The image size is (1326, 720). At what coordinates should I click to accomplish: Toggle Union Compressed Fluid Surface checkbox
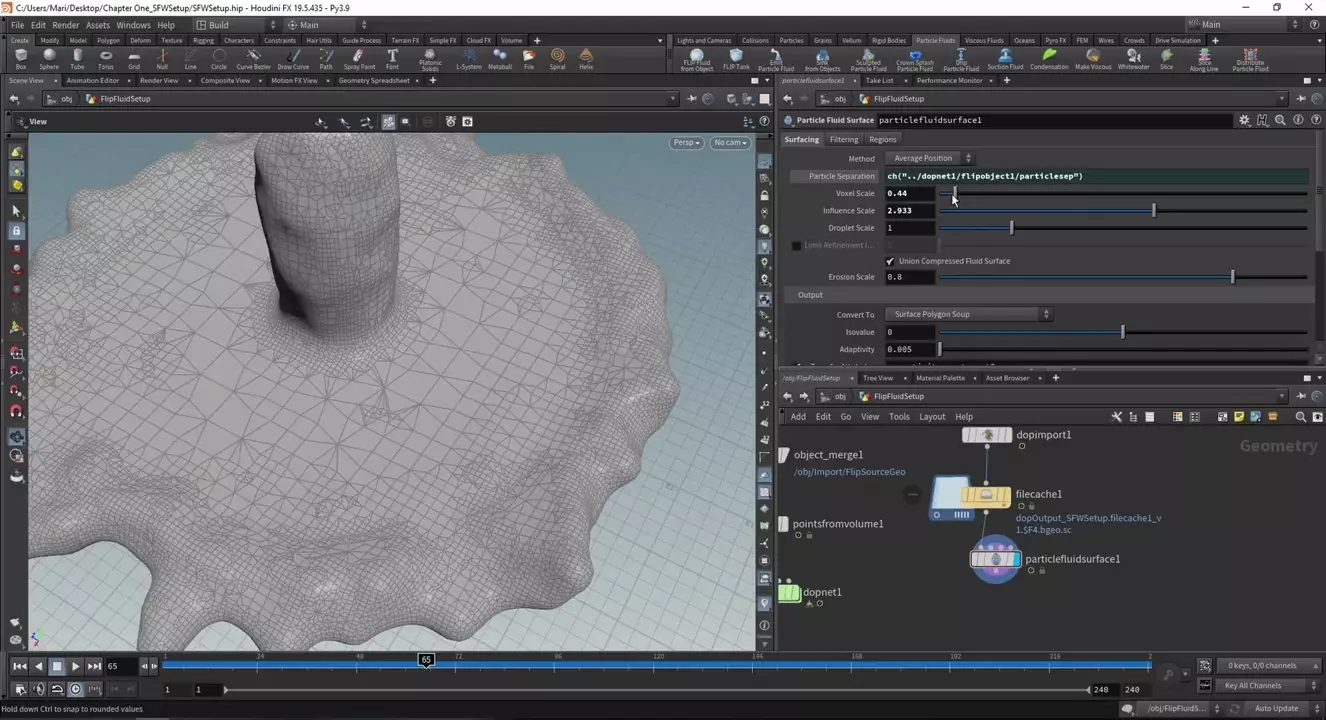pos(890,261)
